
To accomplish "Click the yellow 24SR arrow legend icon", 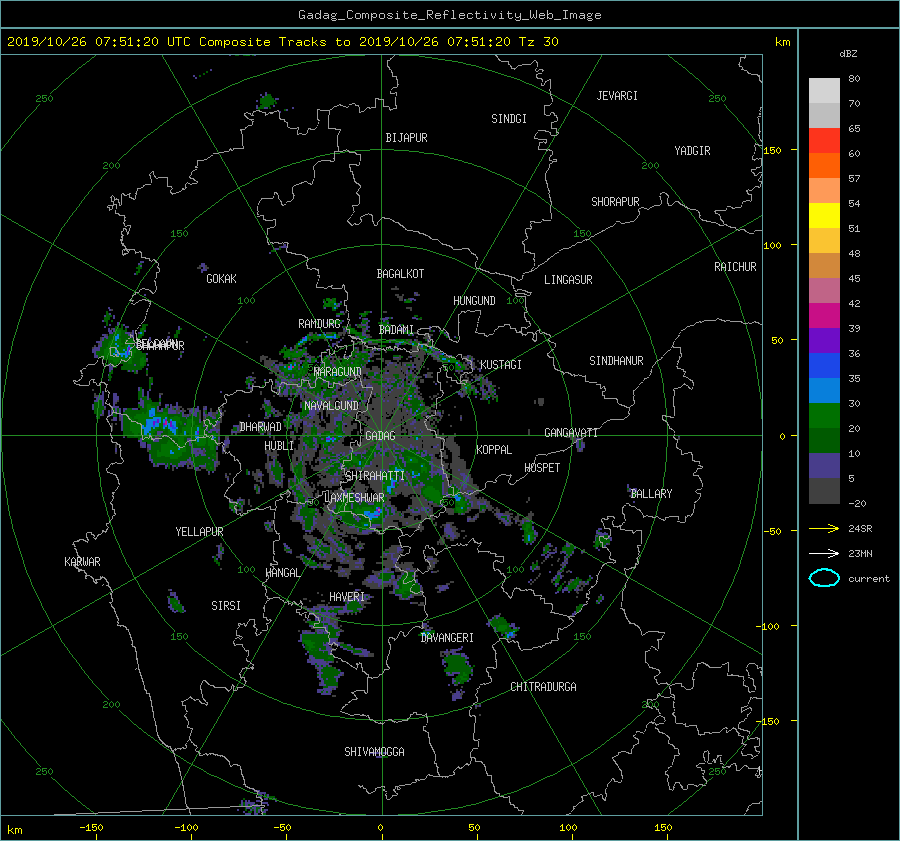I will coord(824,529).
